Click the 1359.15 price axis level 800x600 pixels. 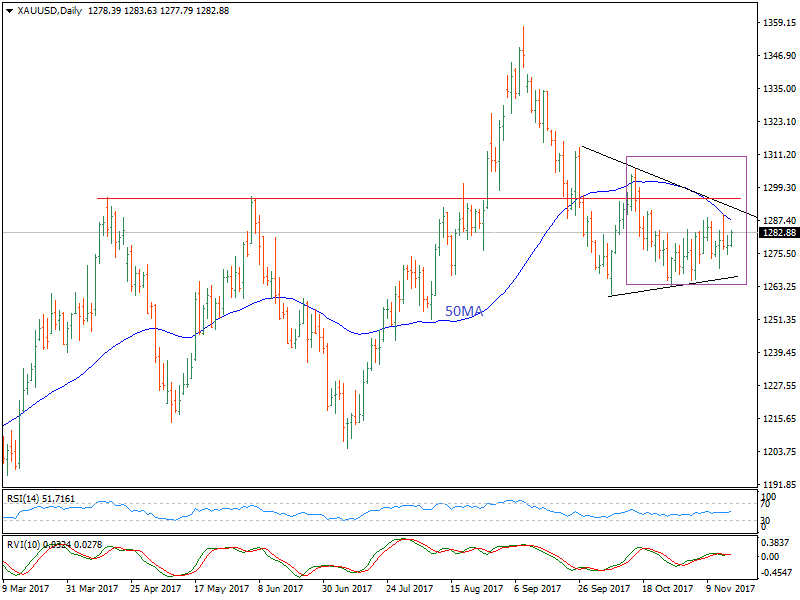tap(778, 22)
